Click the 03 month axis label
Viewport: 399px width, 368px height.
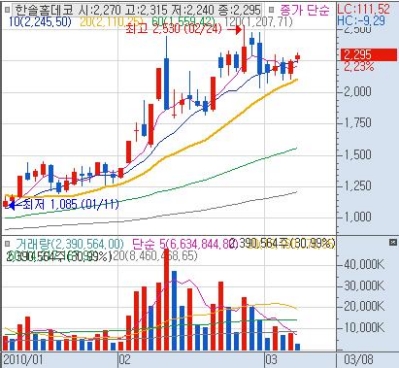271,360
